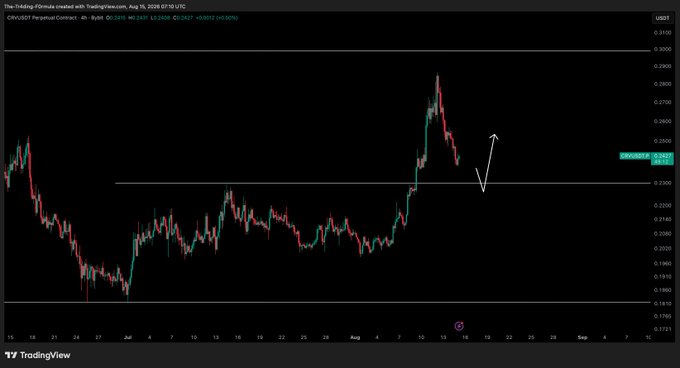Open the USDT currency selector
Screen dimensions: 680x368
pos(662,18)
